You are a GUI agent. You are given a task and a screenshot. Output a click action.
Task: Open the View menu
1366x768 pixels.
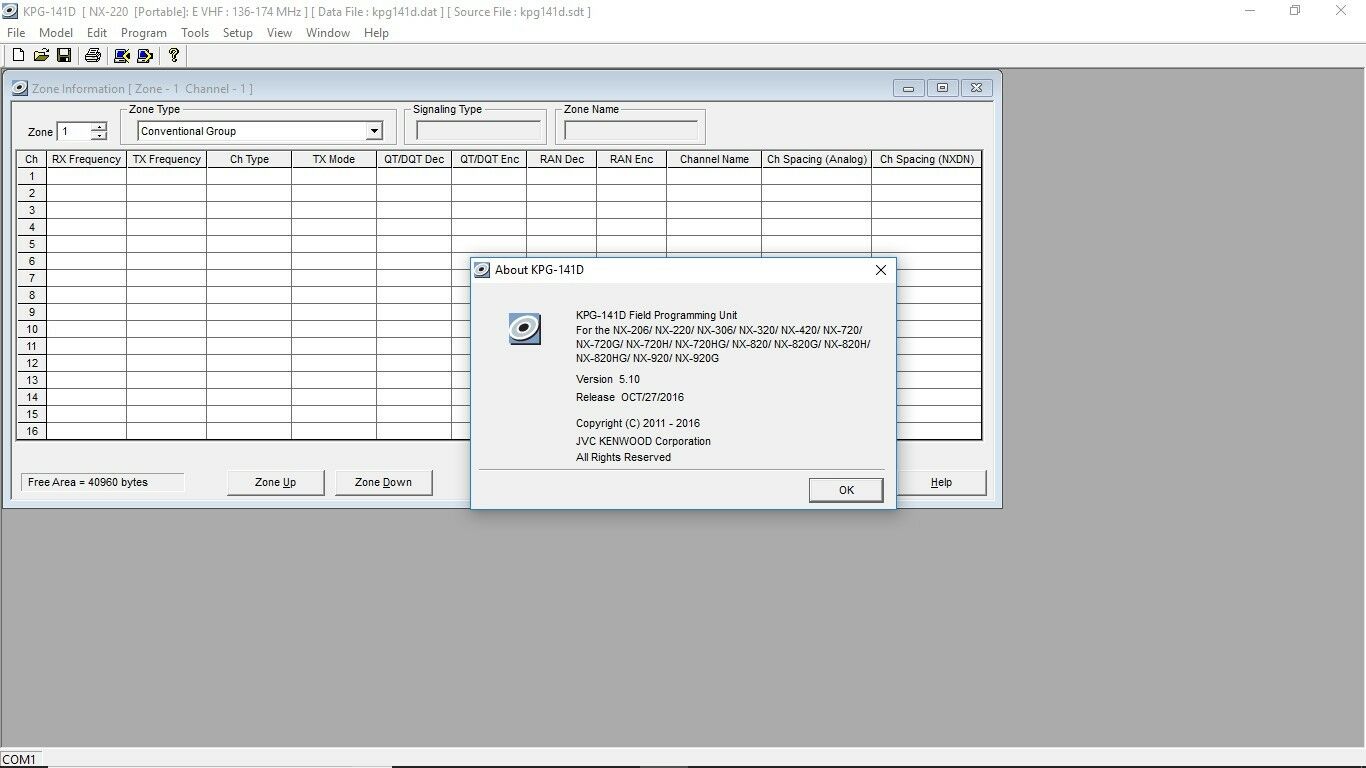[x=279, y=33]
